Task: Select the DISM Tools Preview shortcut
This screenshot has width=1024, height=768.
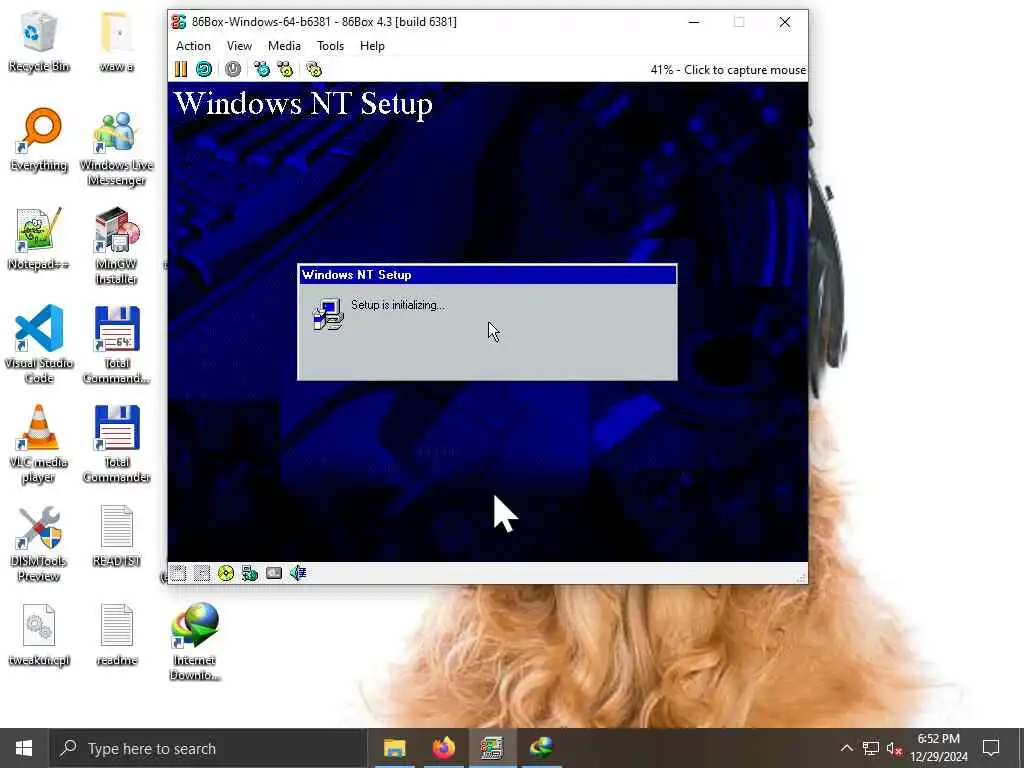Action: (x=39, y=543)
